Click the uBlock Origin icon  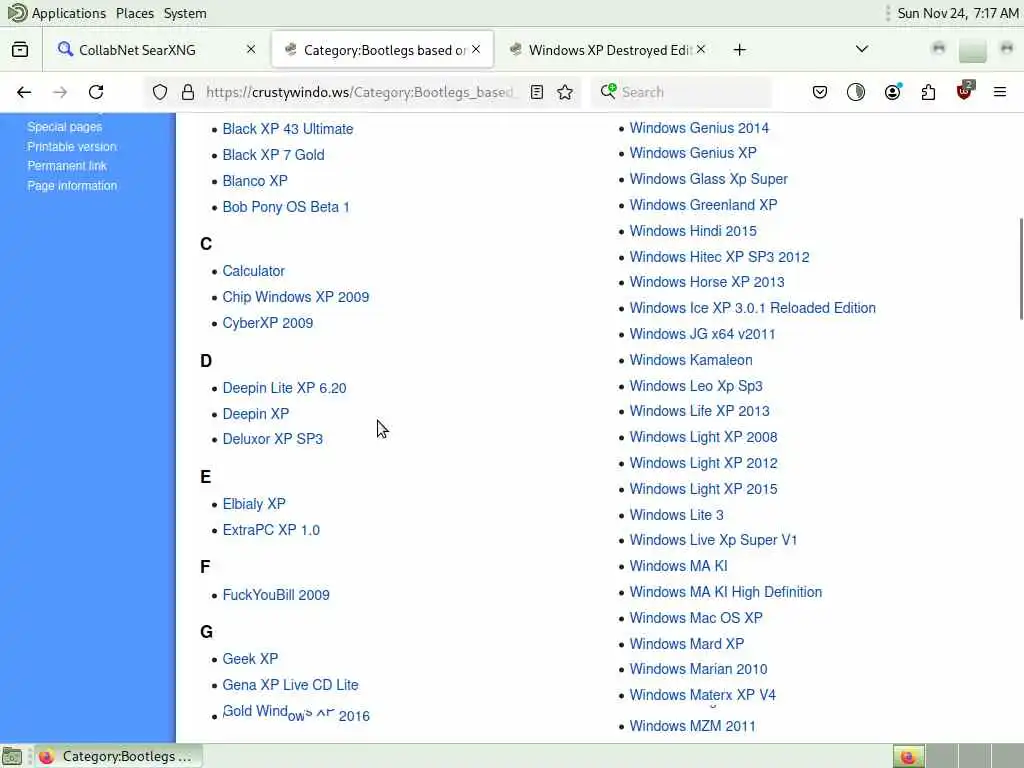click(x=965, y=91)
